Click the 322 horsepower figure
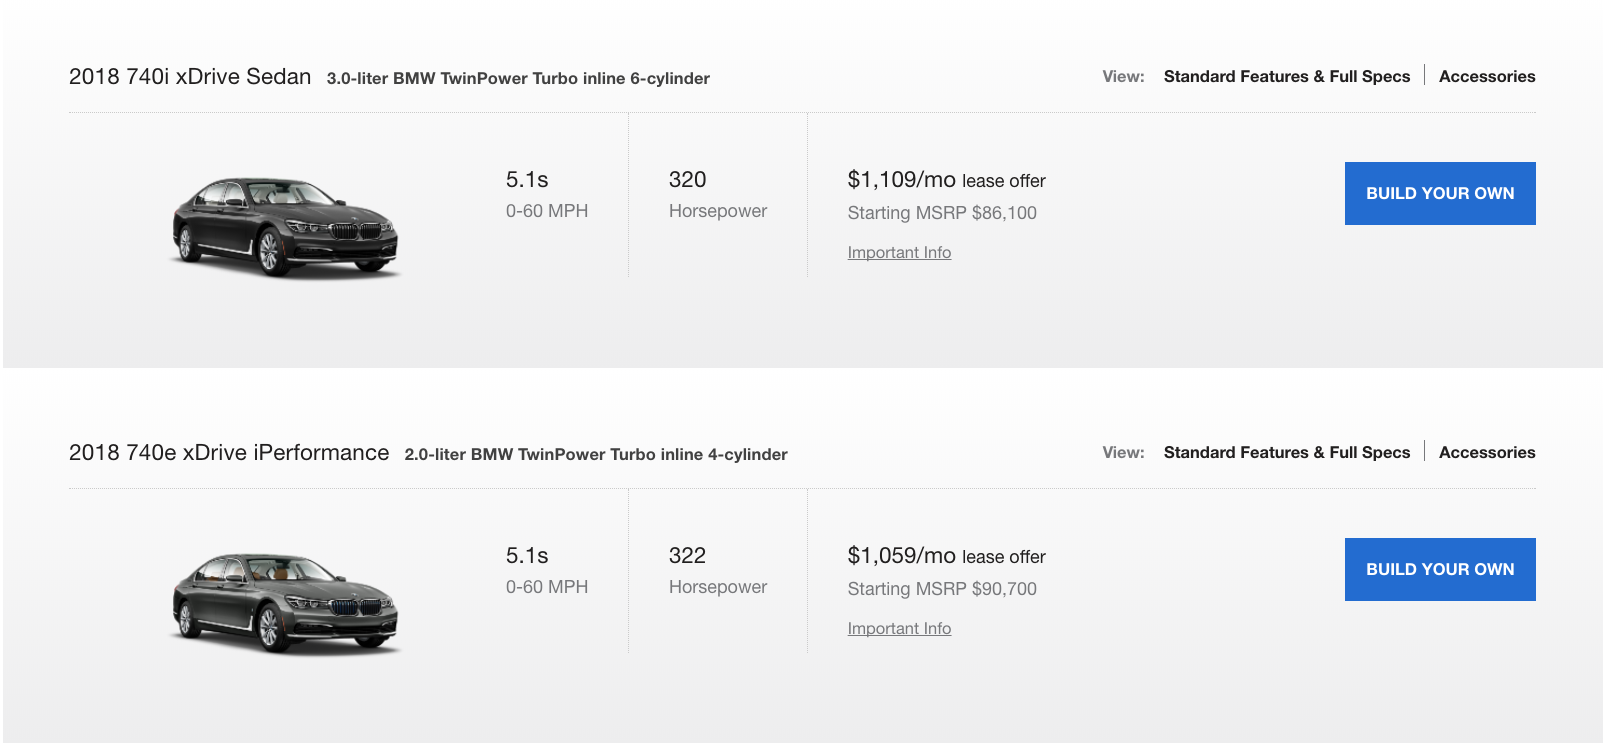The height and width of the screenshot is (746, 1603). [687, 556]
